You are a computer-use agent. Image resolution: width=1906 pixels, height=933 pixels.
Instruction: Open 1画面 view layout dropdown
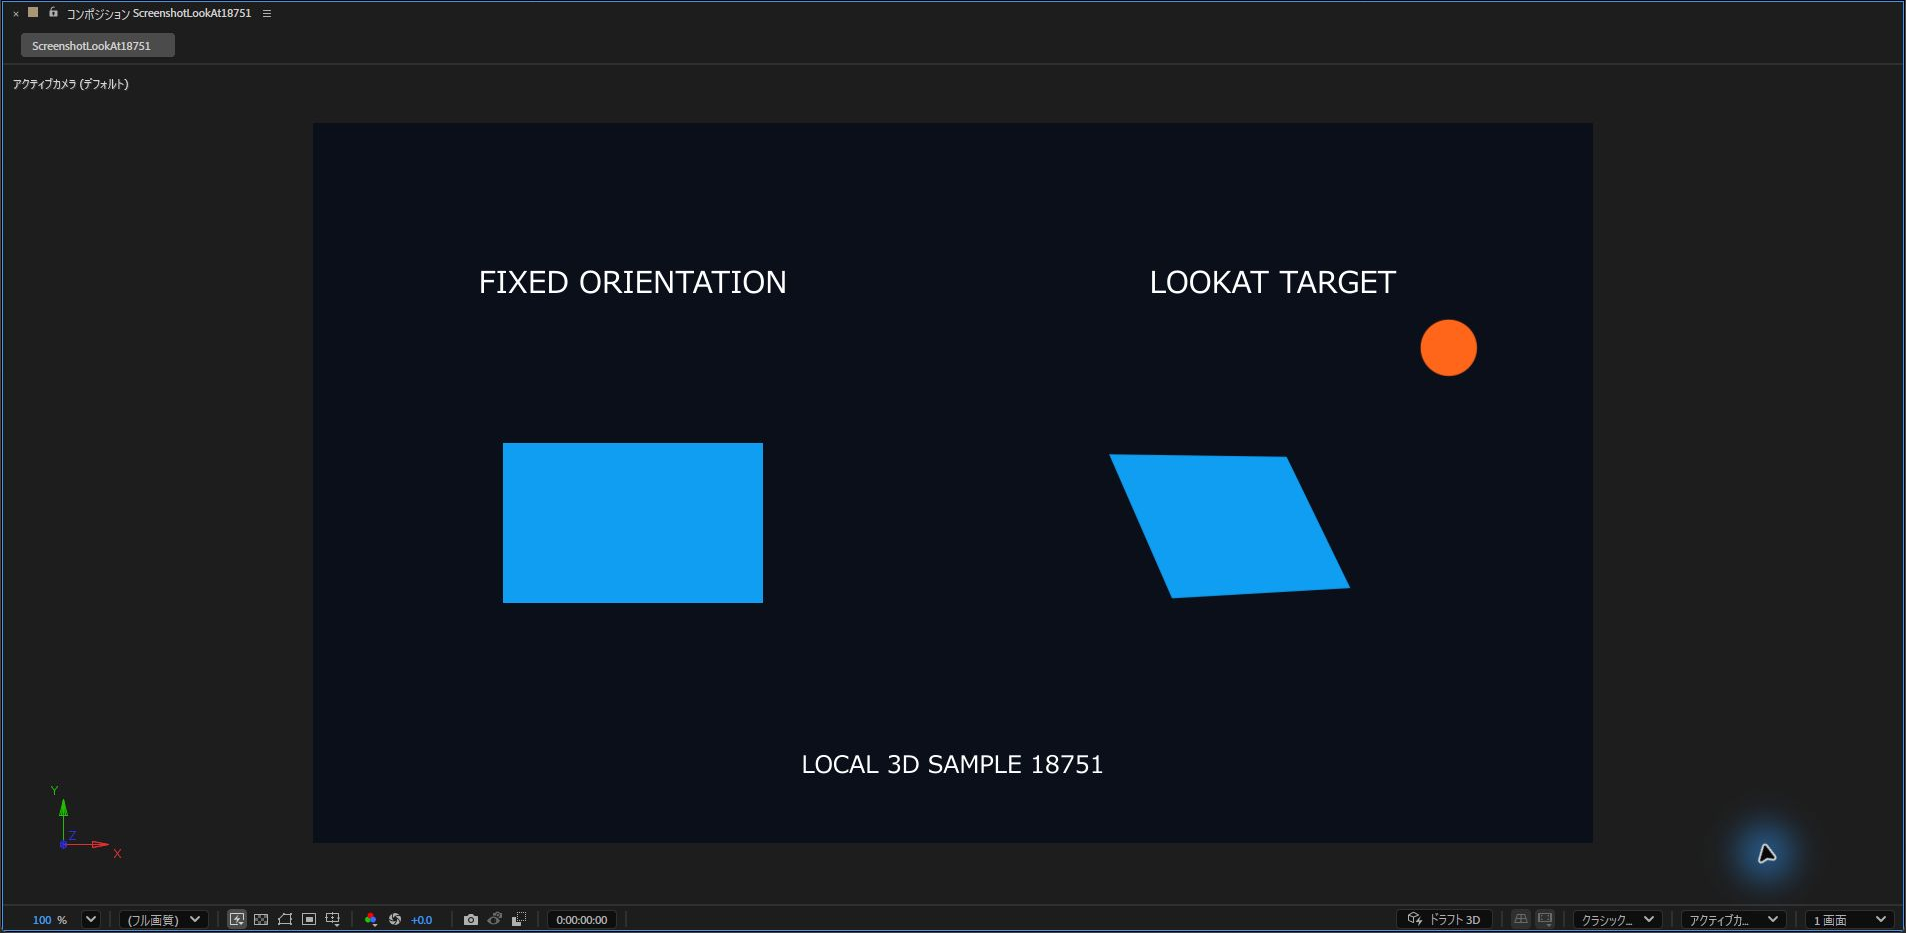1849,920
